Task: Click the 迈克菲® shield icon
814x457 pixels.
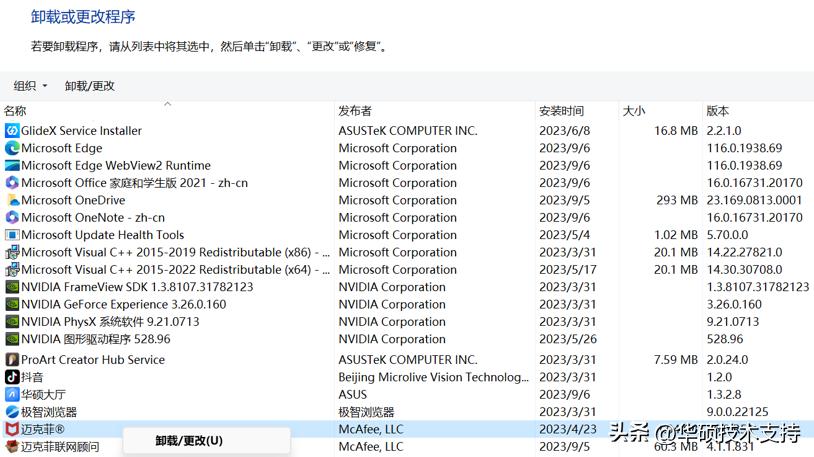Action: coord(12,429)
